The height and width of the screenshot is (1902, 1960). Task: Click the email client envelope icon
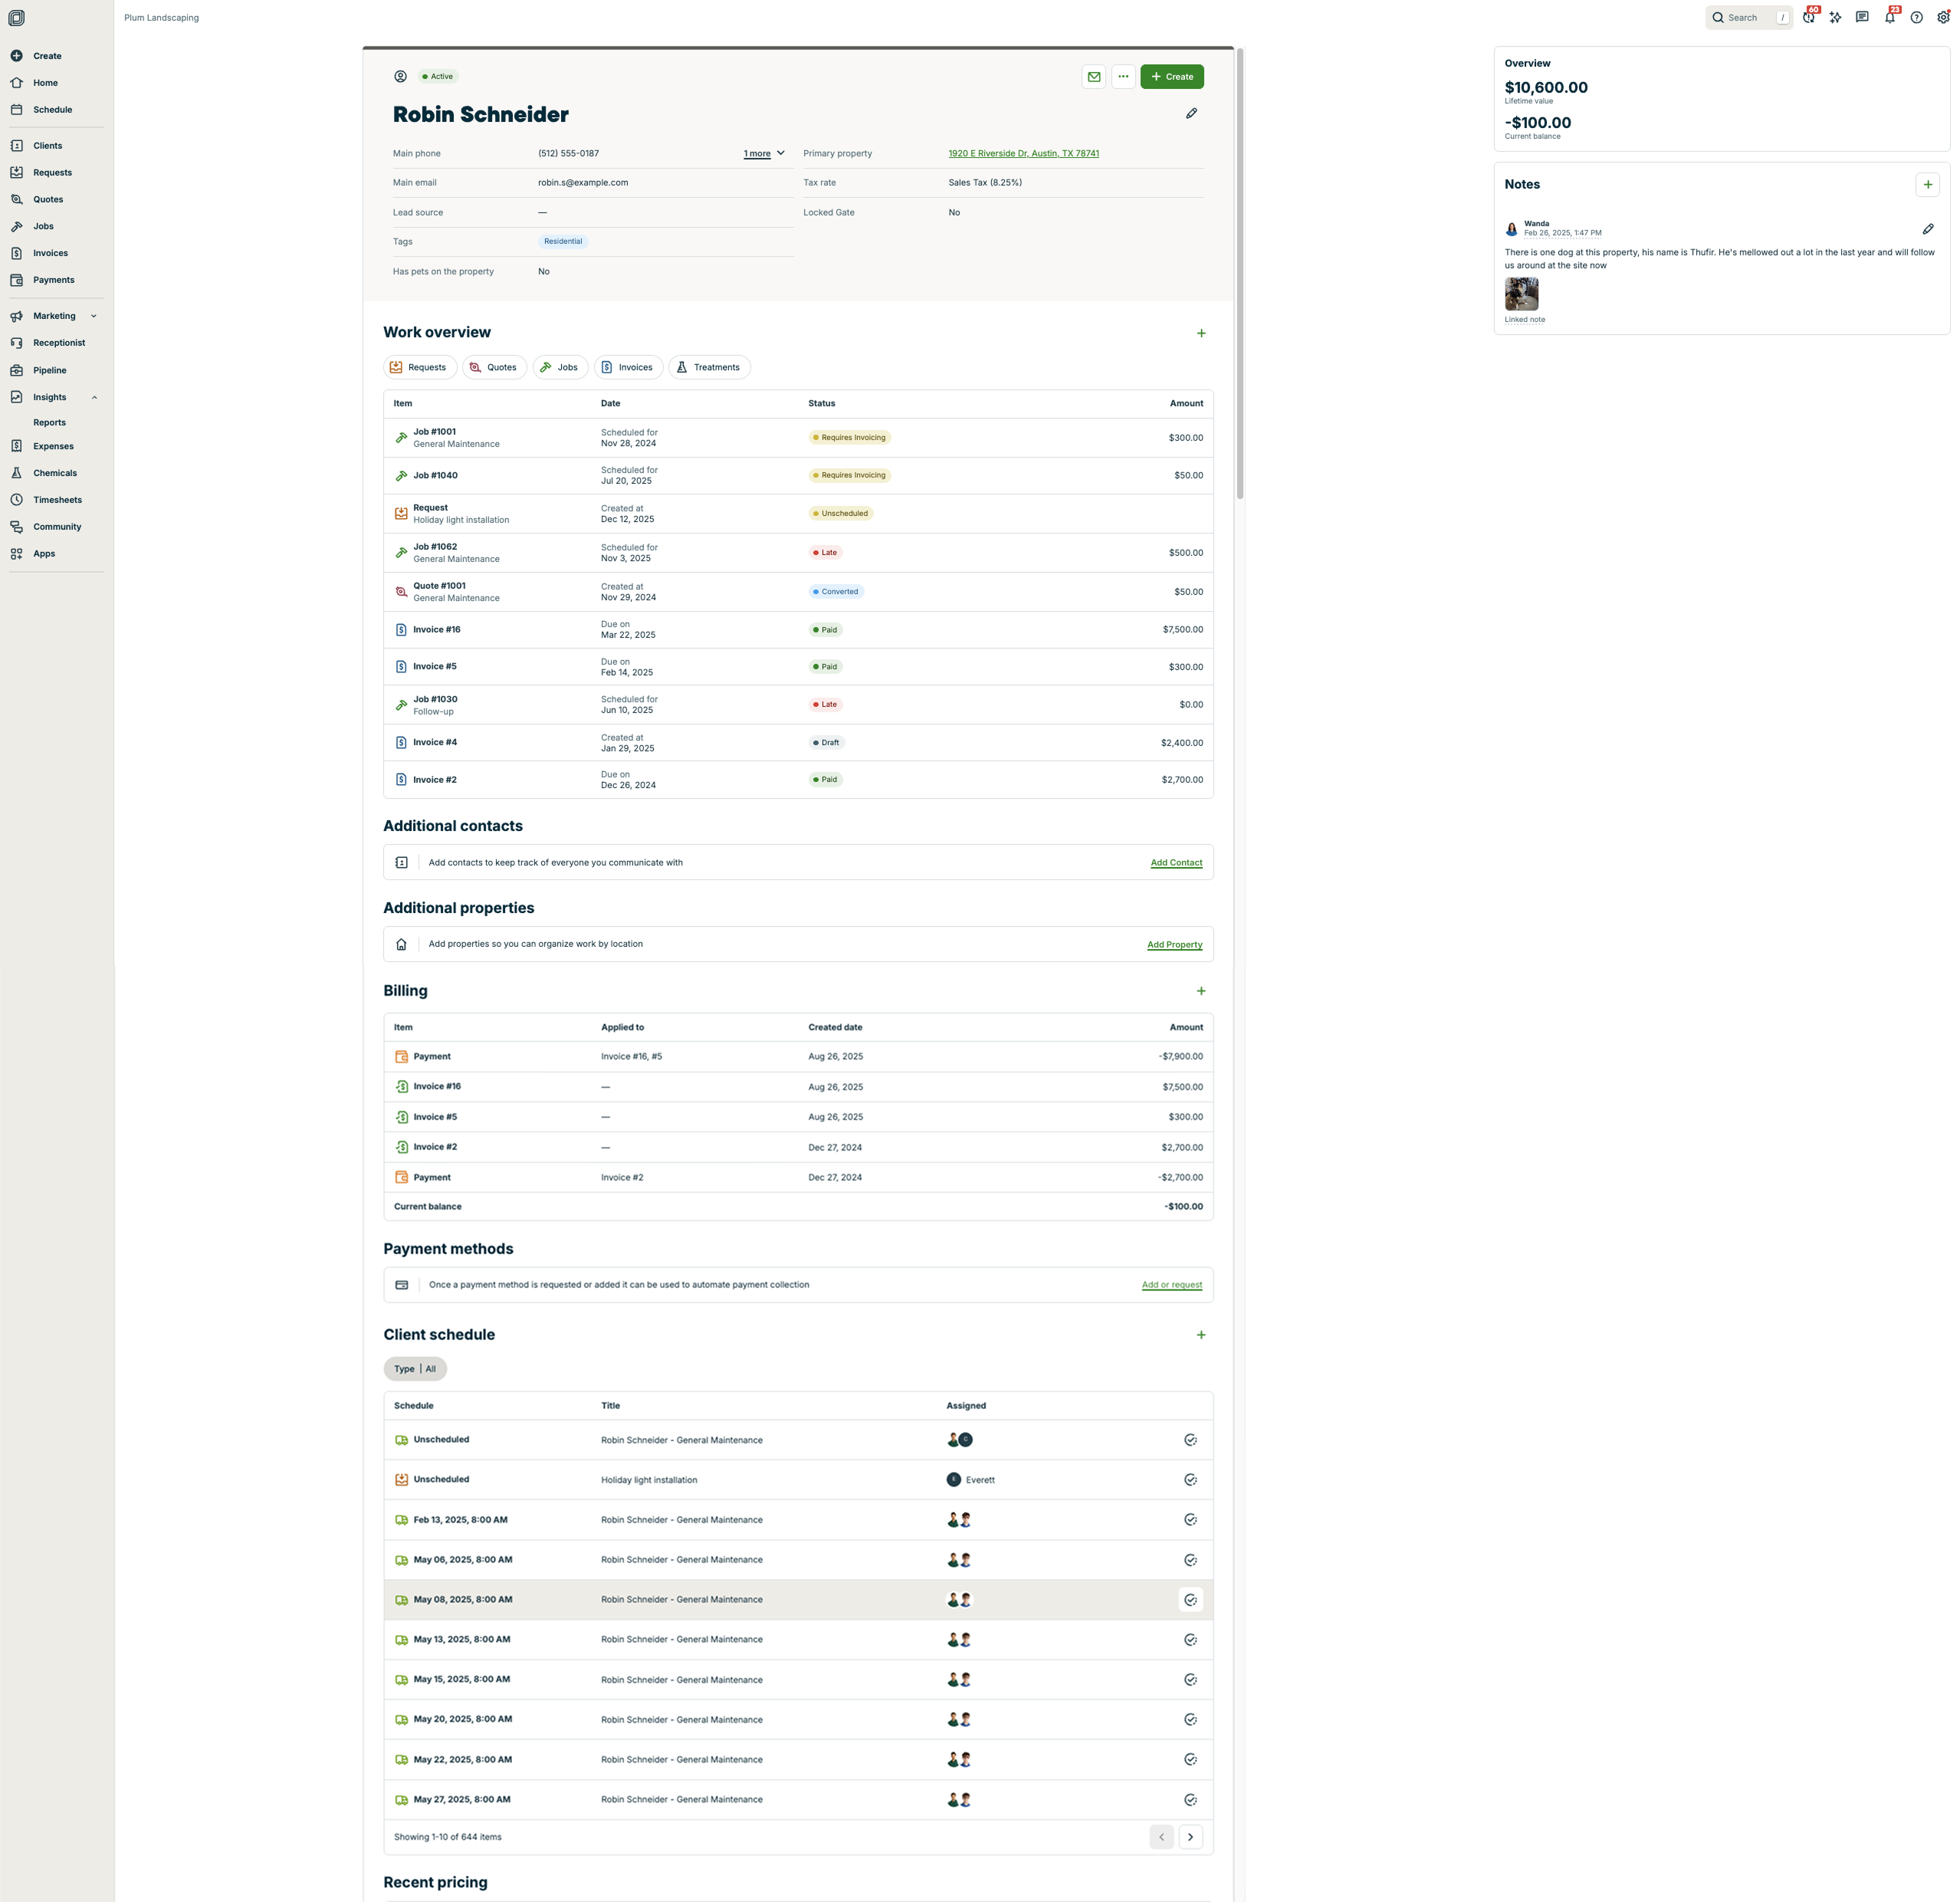pyautogui.click(x=1094, y=77)
